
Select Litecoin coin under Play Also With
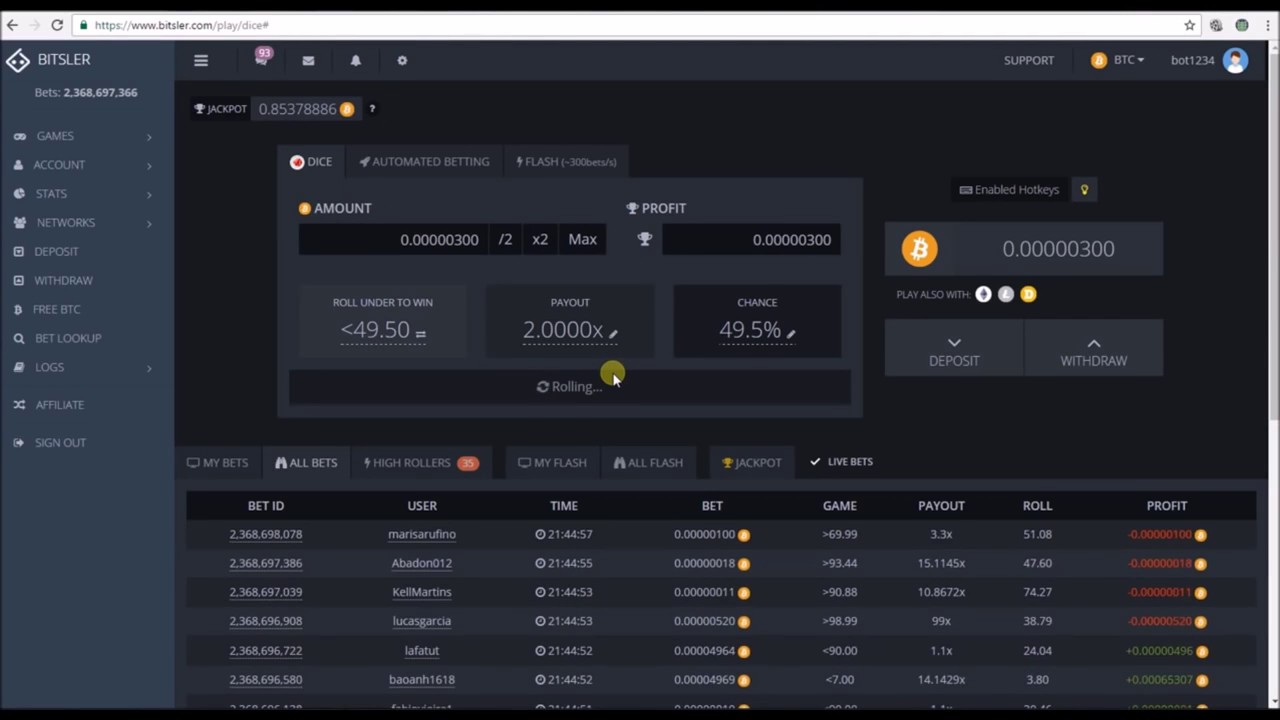click(x=1006, y=294)
